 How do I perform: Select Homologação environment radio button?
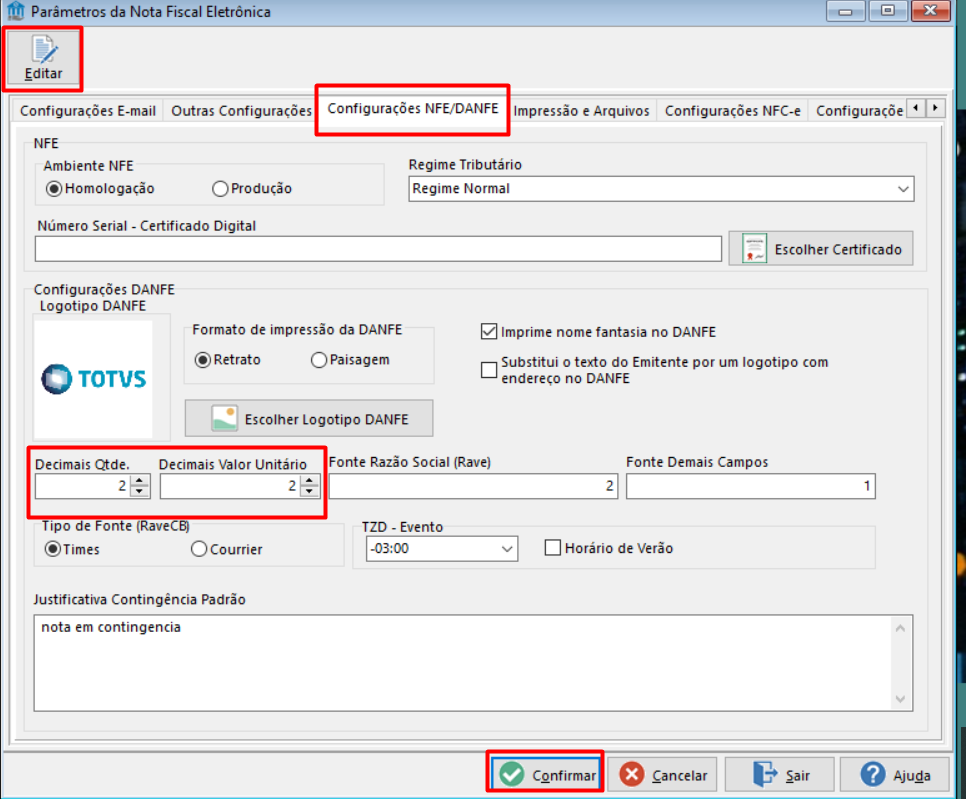click(54, 189)
